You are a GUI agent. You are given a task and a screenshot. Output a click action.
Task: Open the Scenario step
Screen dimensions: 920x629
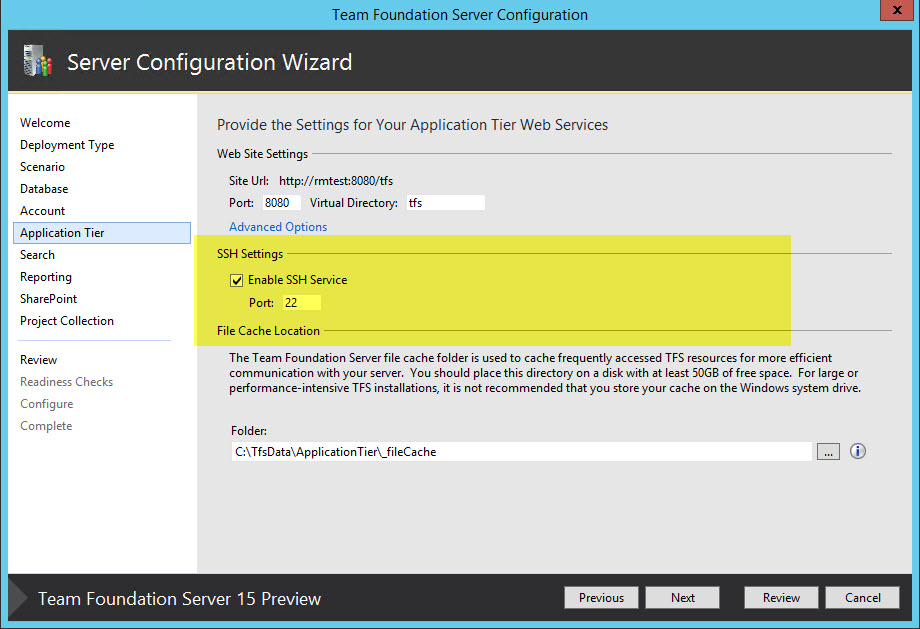(42, 167)
